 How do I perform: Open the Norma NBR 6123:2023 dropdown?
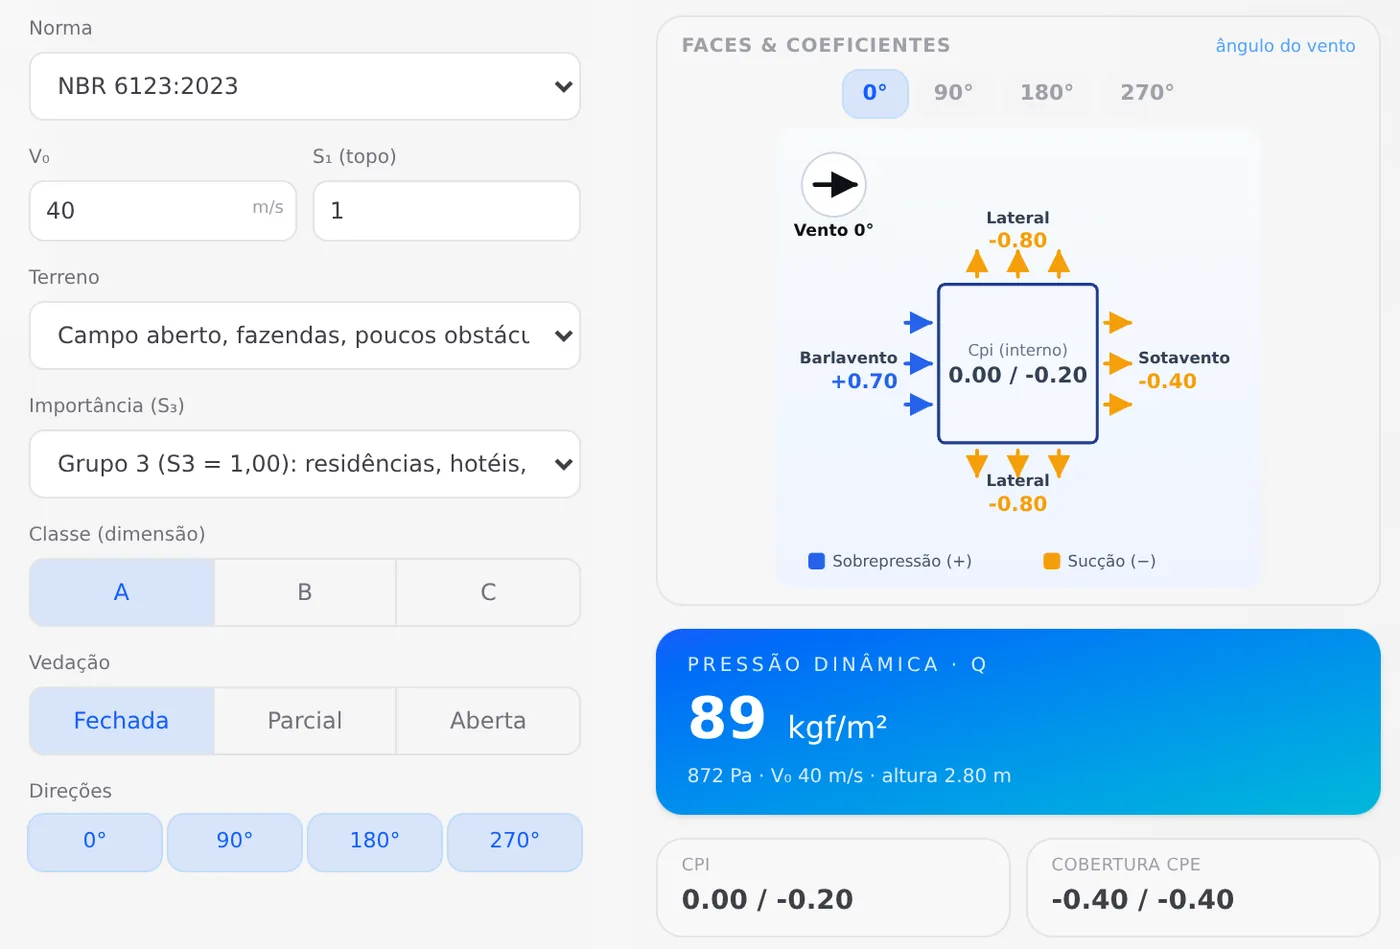[305, 87]
